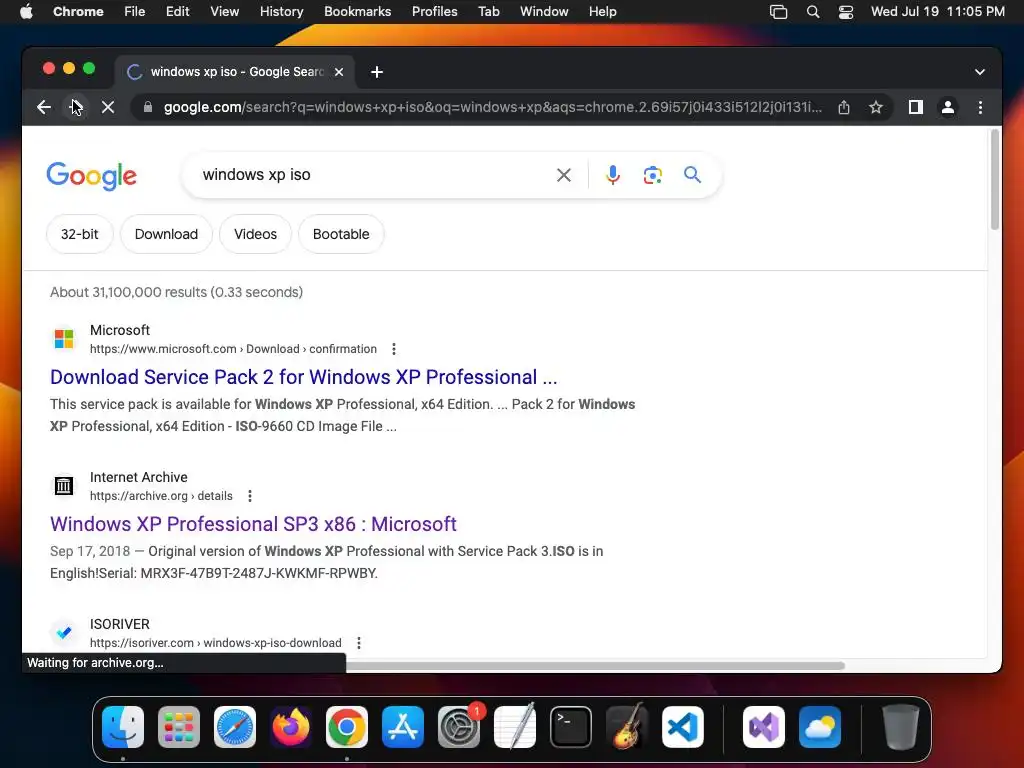
Task: Launch Visual Studio Code from Dock
Action: pos(682,727)
